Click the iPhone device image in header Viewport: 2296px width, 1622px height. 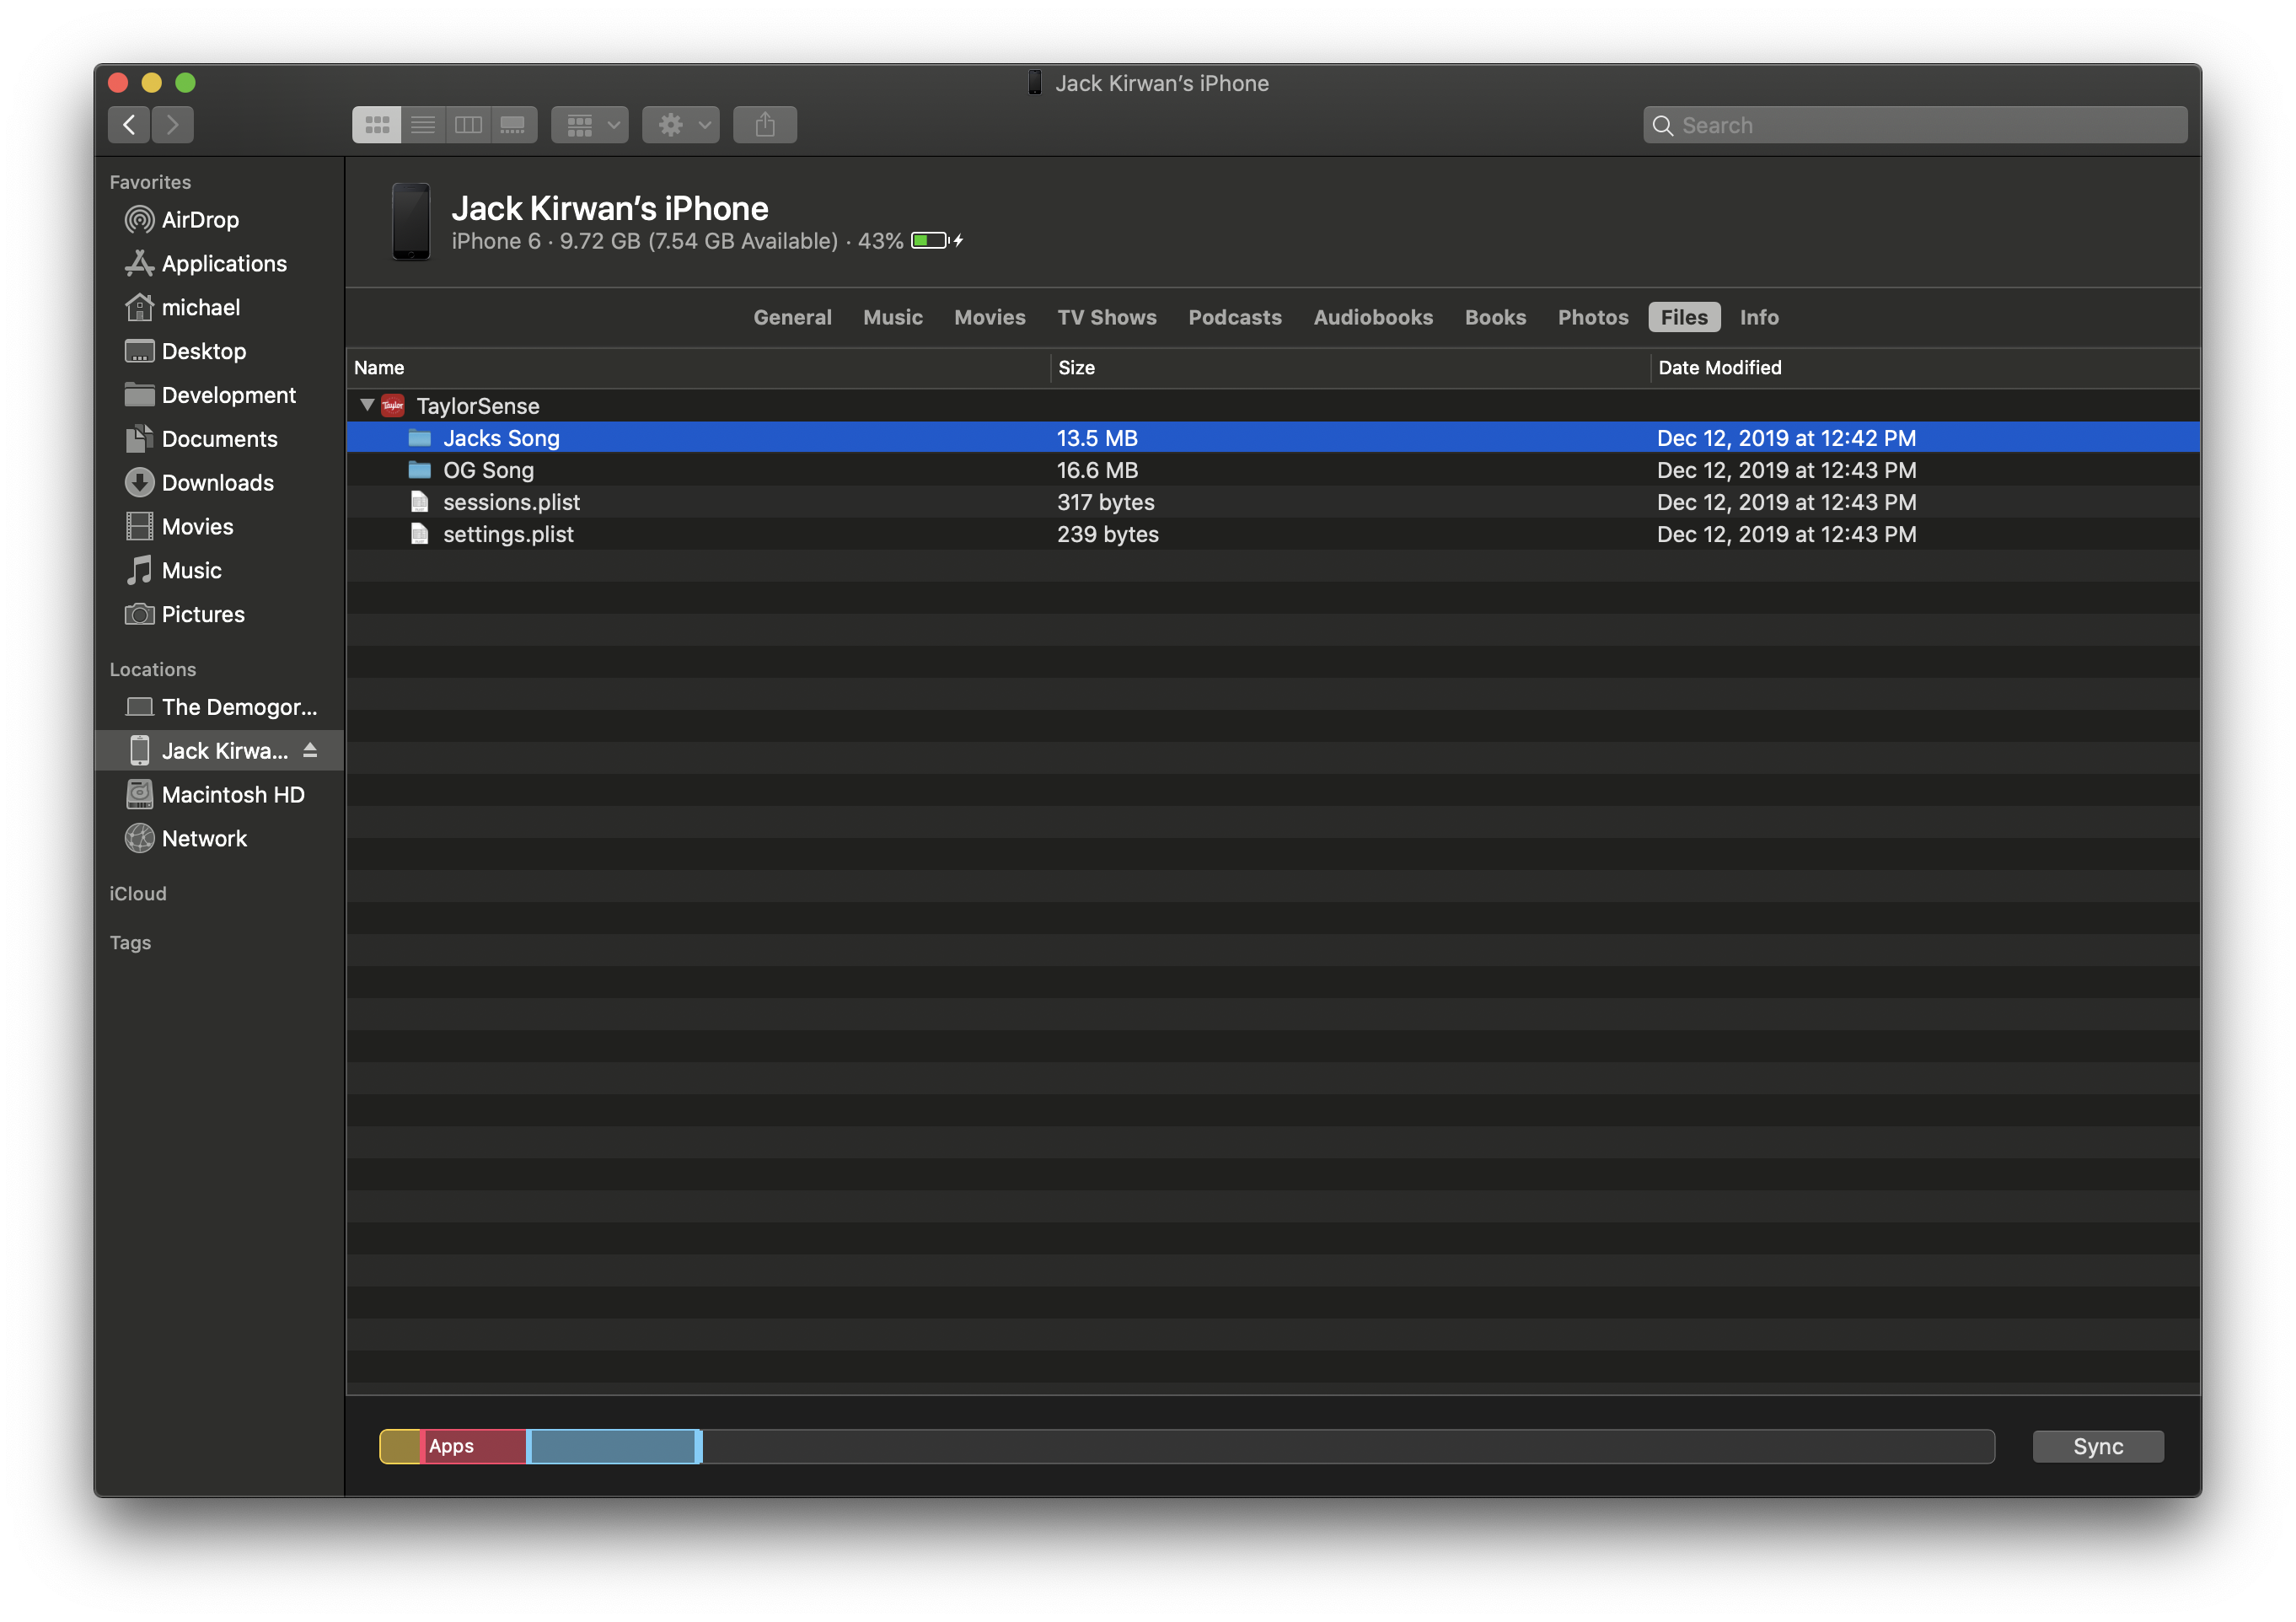[411, 221]
